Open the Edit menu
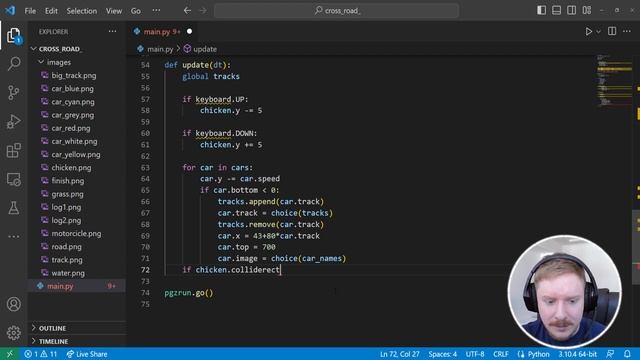Viewport: 640px width, 360px height. tap(51, 11)
